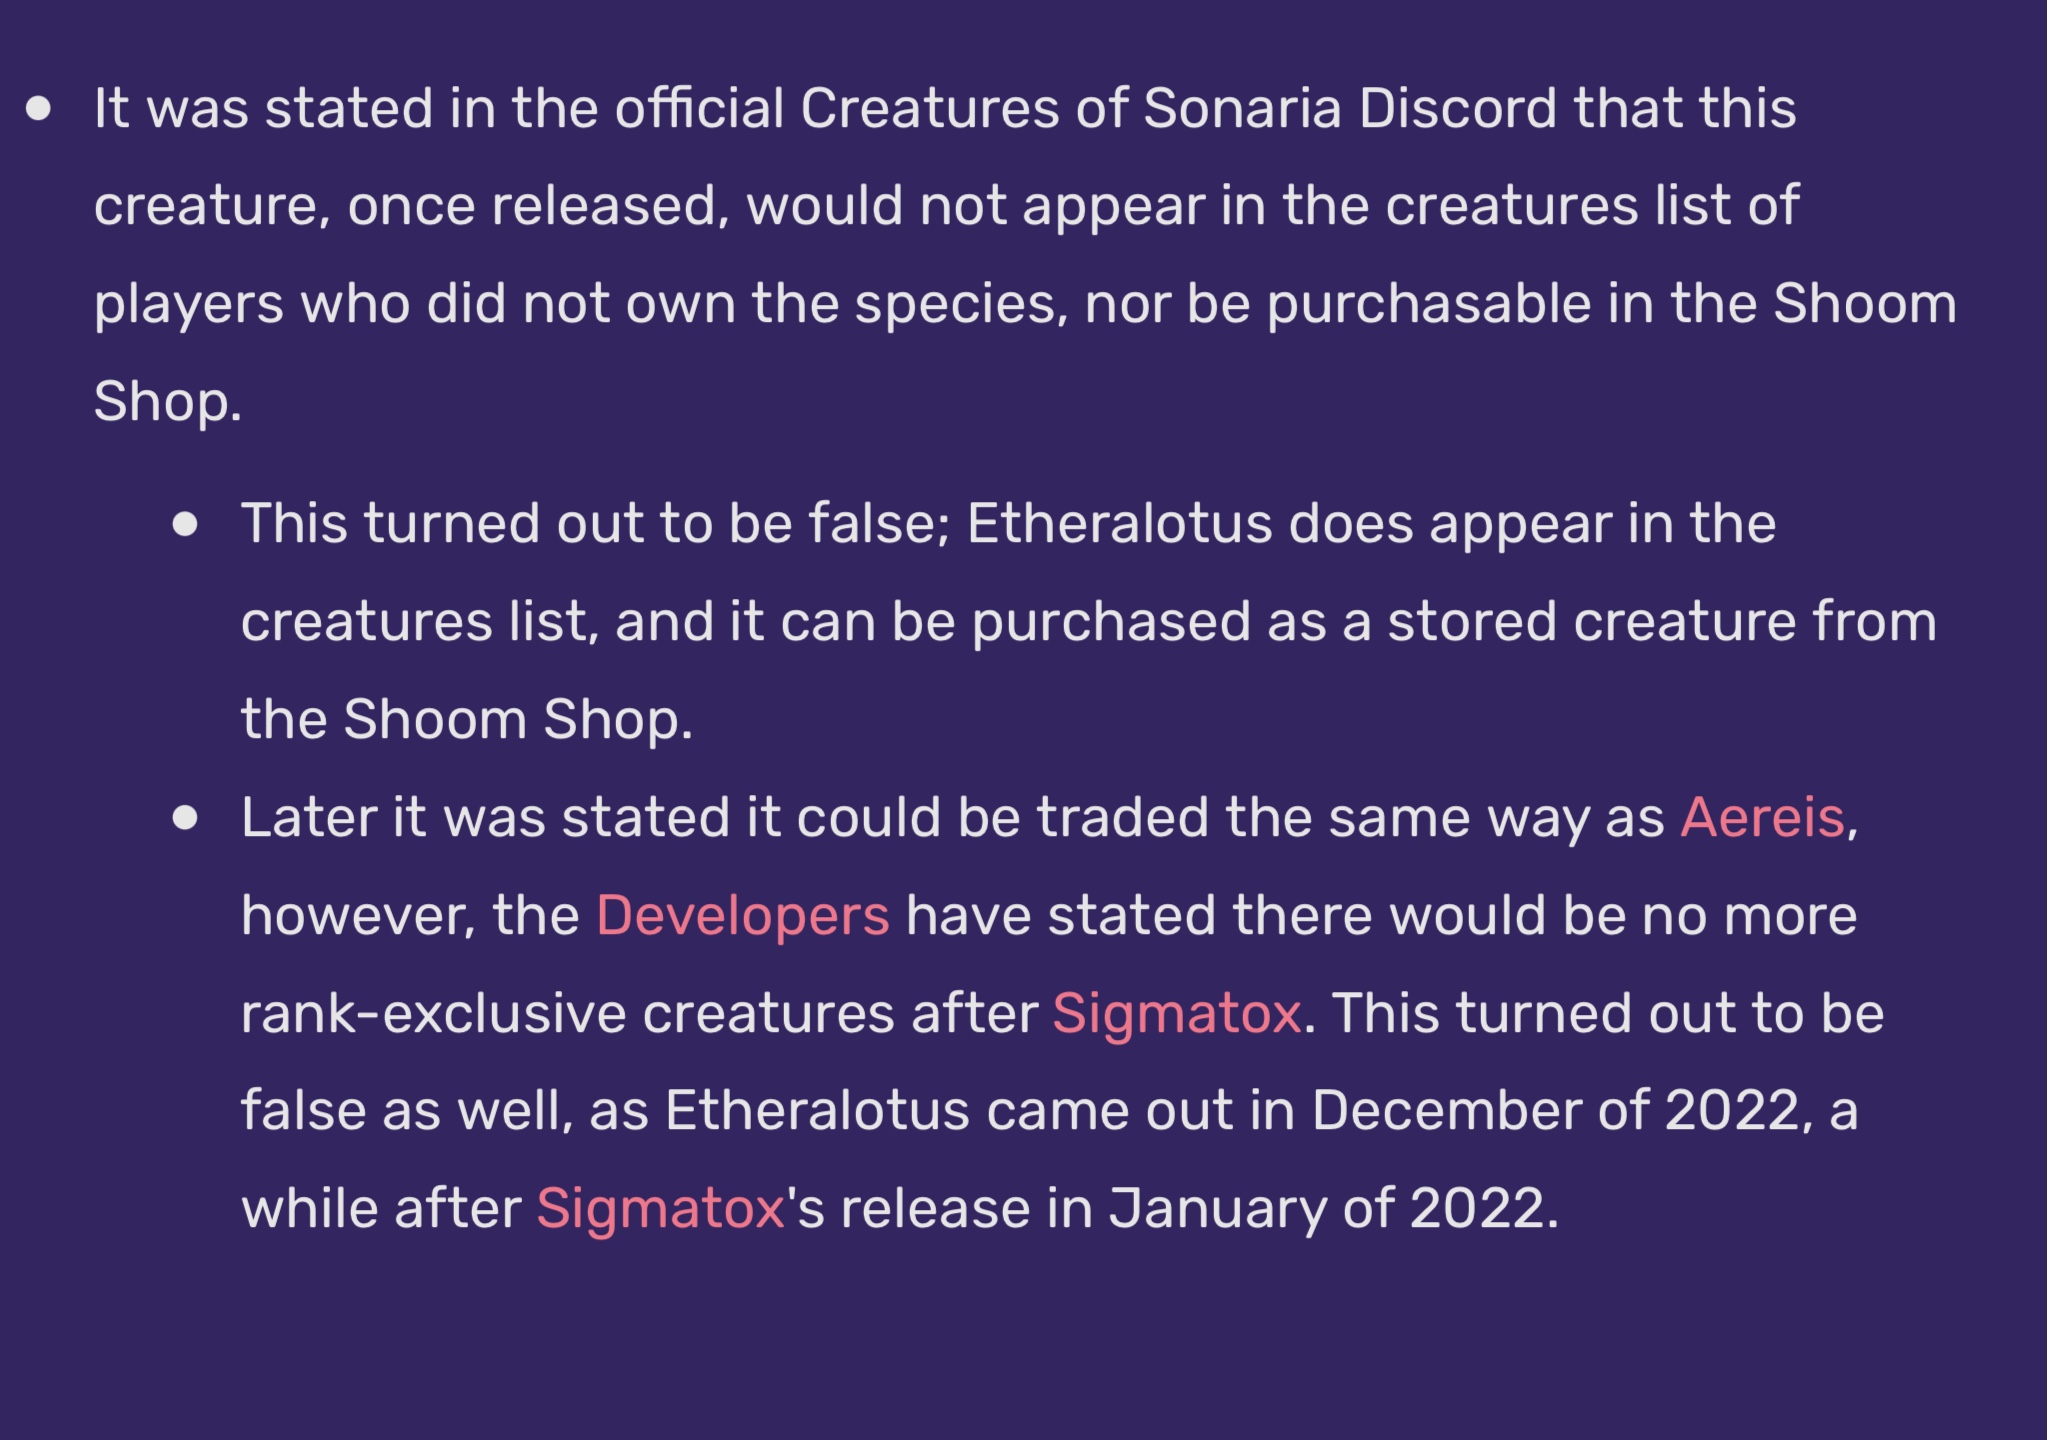Click "Etheralotus" in "Etheralotus came out"

817,1110
